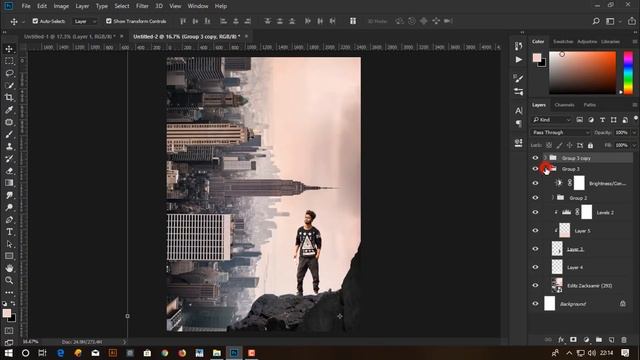
Task: Switch to the Untitled-1 document tab
Action: click(x=69, y=36)
